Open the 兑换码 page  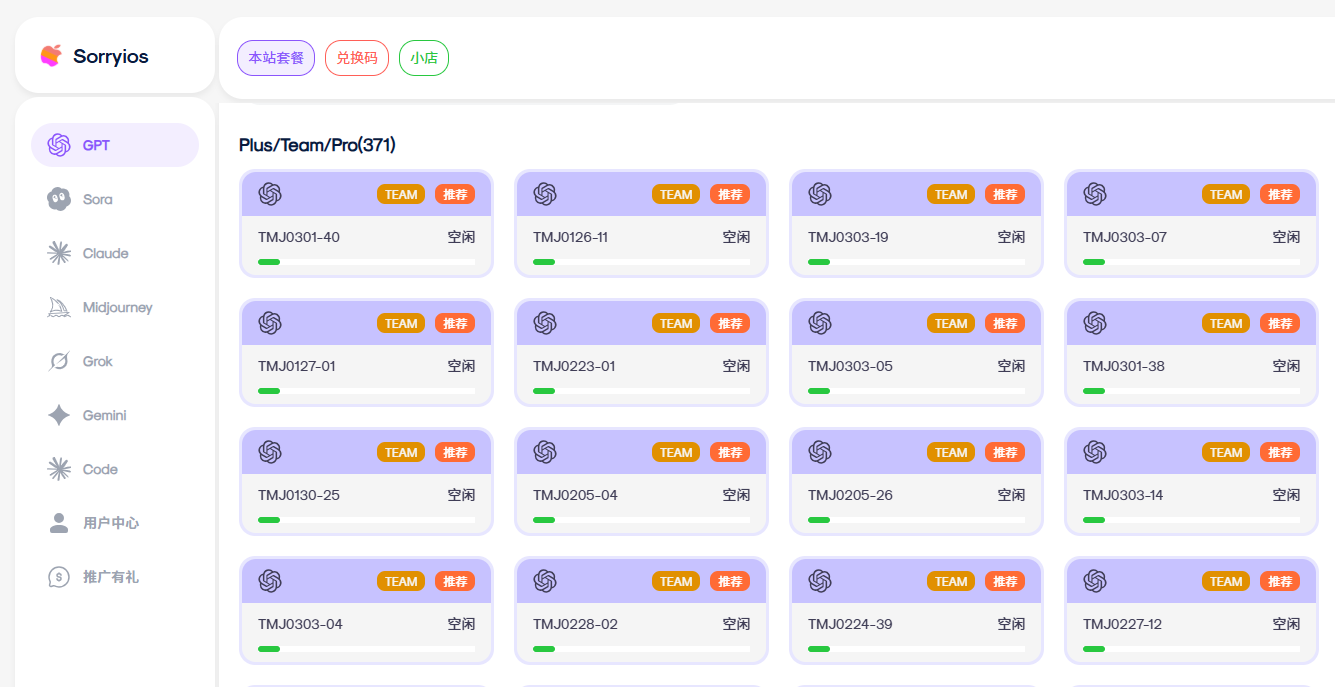point(356,58)
